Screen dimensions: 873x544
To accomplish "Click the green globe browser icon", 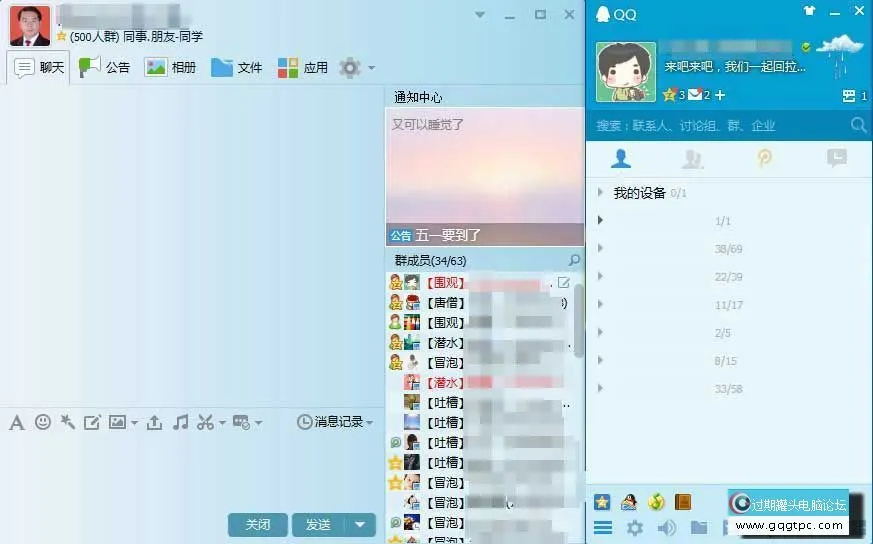I will coord(656,502).
